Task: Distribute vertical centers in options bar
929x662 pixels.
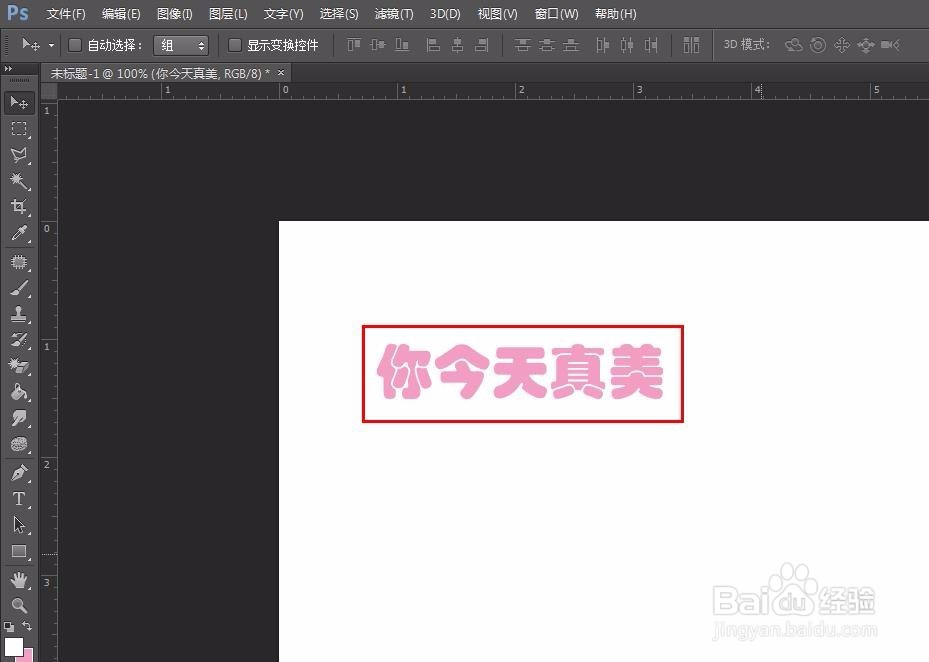Action: tap(546, 45)
